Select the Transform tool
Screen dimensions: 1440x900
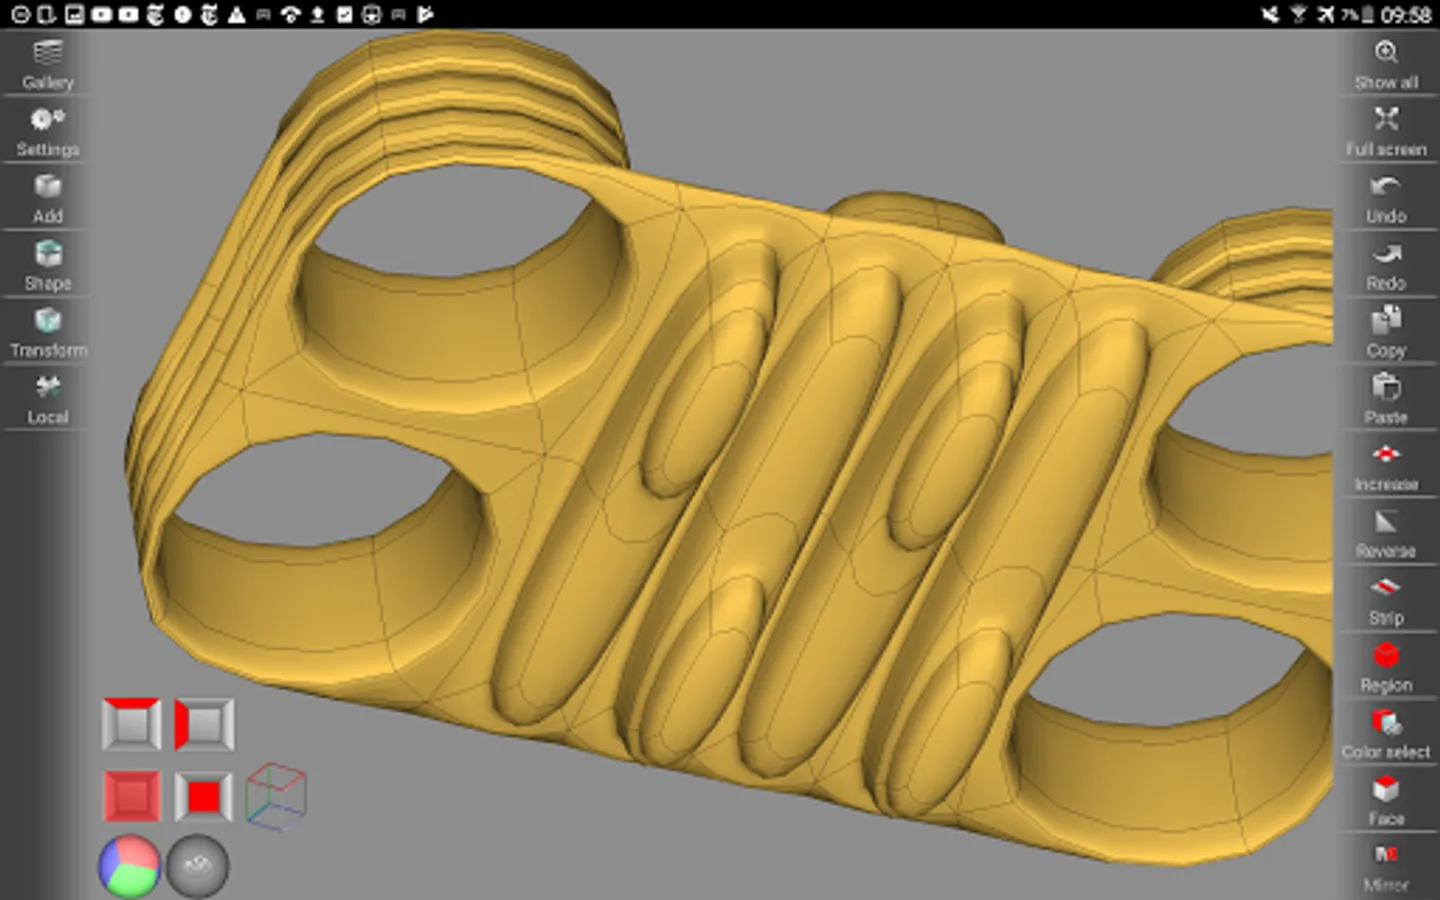coord(46,332)
